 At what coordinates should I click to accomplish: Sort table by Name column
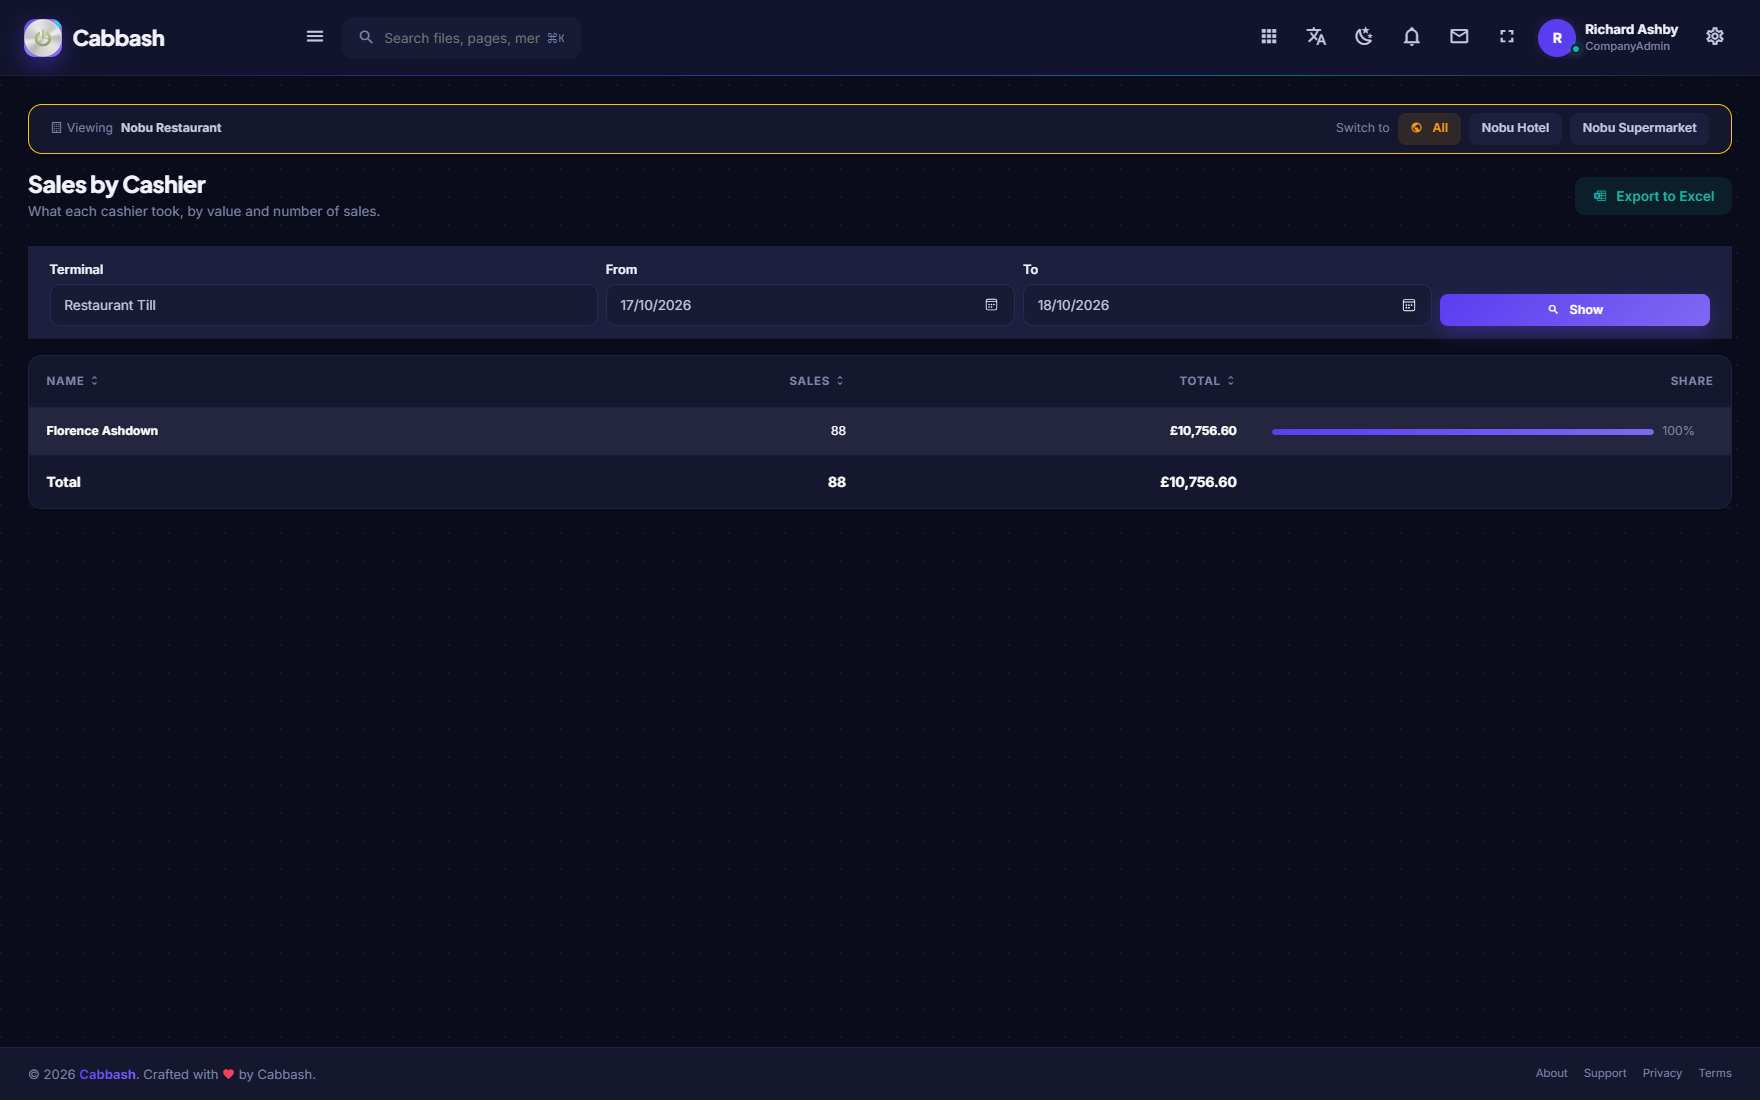click(x=72, y=381)
